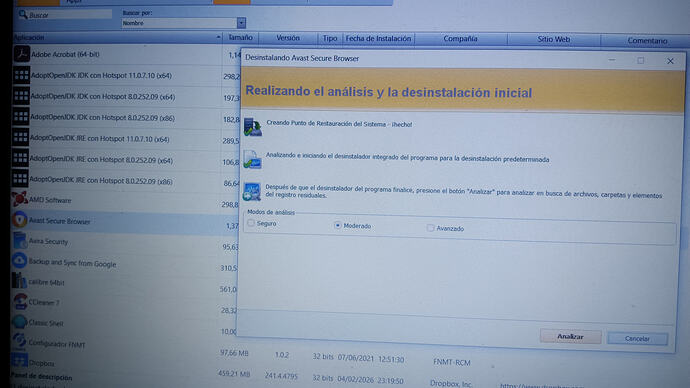This screenshot has width=690, height=388.
Task: Click the AdoptOpenJDK JRE 11.0.7.10 (x64) icon
Action: click(x=20, y=138)
